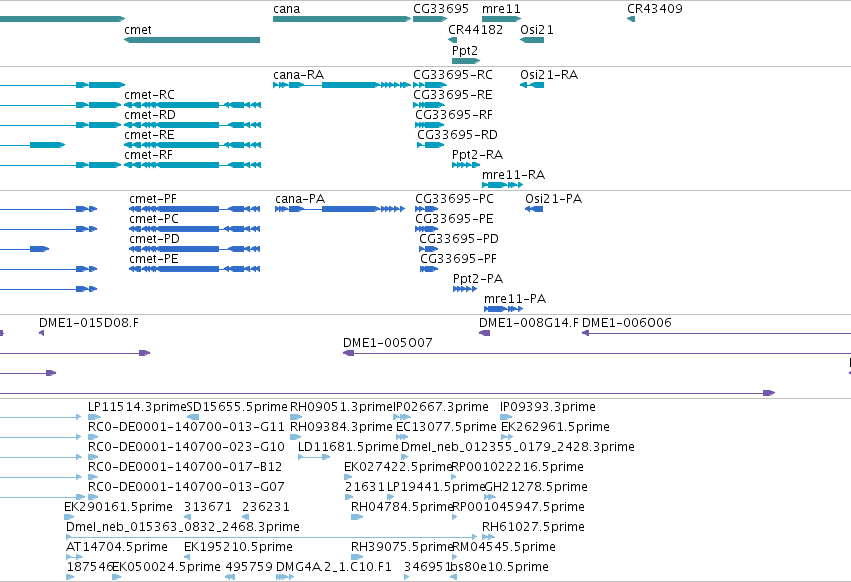
Task: Click the cmet gene feature label
Action: point(138,30)
